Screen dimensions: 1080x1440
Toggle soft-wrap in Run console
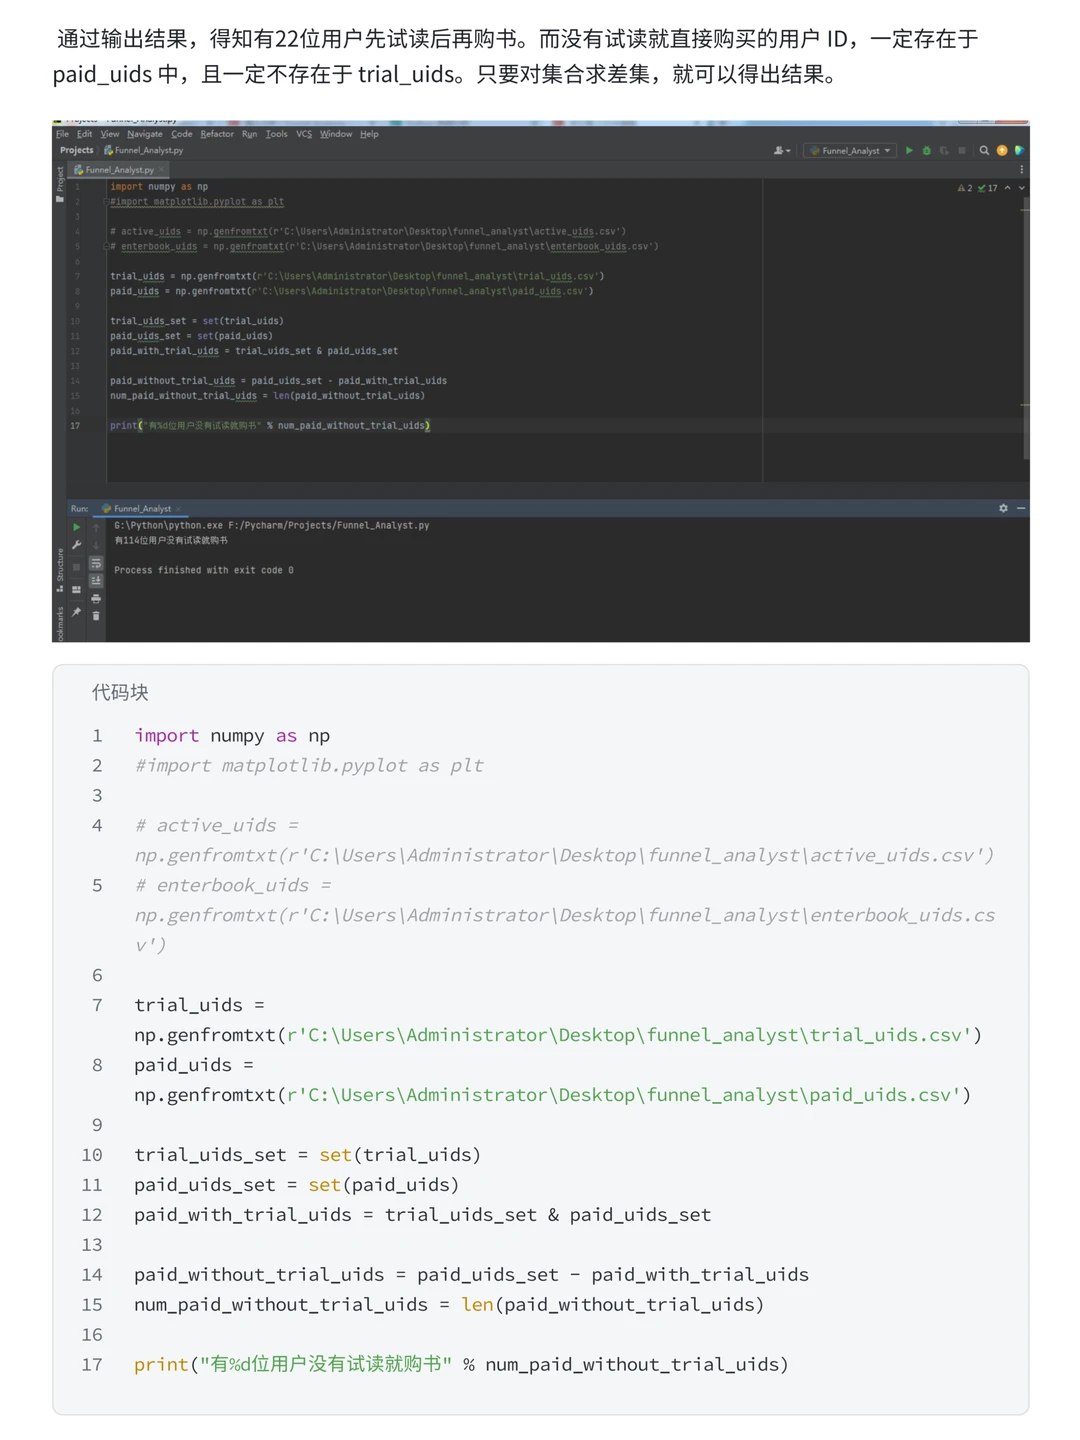96,563
